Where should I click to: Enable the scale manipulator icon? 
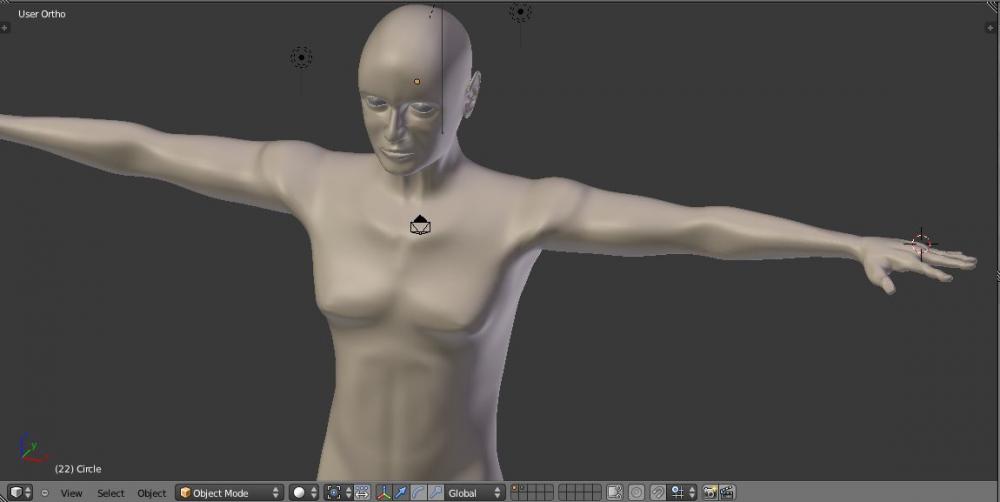pos(436,492)
